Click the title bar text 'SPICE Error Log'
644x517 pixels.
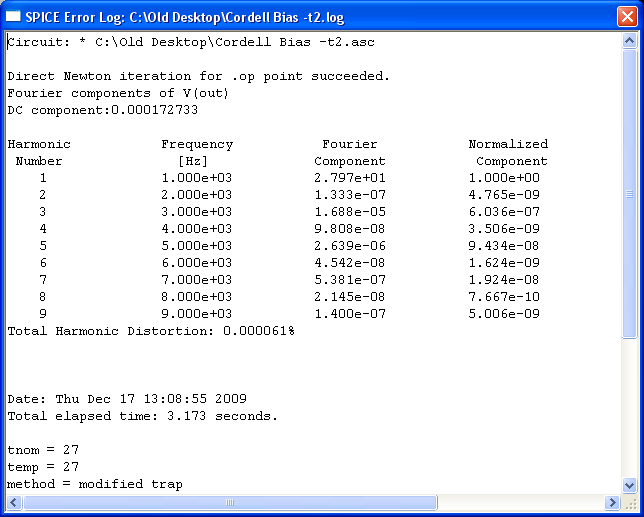[x=75, y=17]
